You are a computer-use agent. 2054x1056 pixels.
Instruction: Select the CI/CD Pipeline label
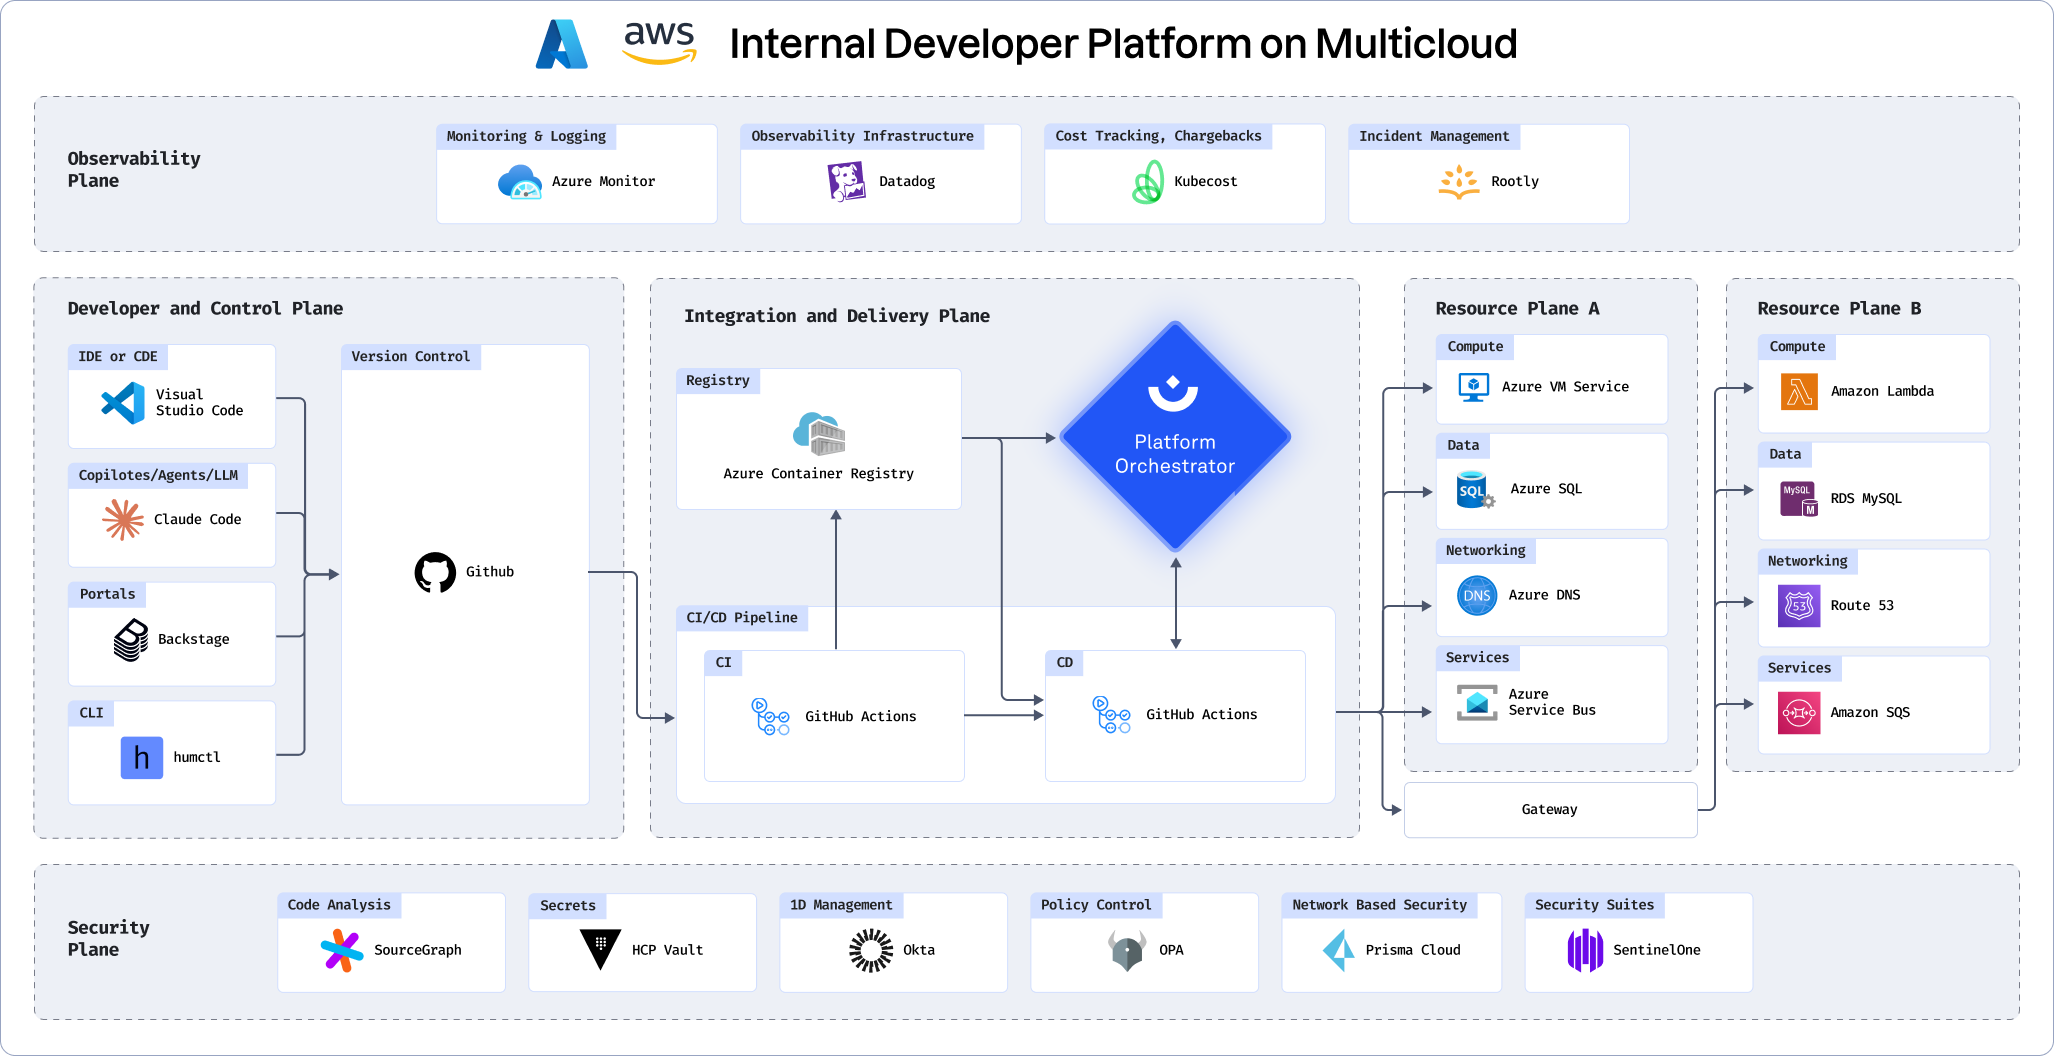[742, 618]
